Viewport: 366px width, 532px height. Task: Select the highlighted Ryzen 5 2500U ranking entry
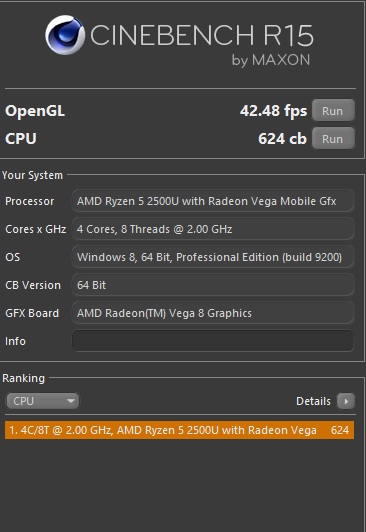179,430
